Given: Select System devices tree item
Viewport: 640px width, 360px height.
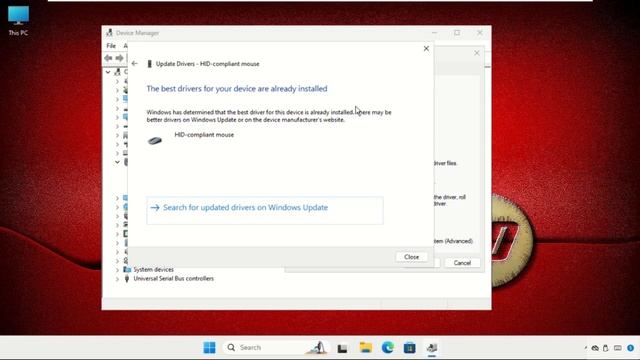Looking at the screenshot, I should [153, 270].
